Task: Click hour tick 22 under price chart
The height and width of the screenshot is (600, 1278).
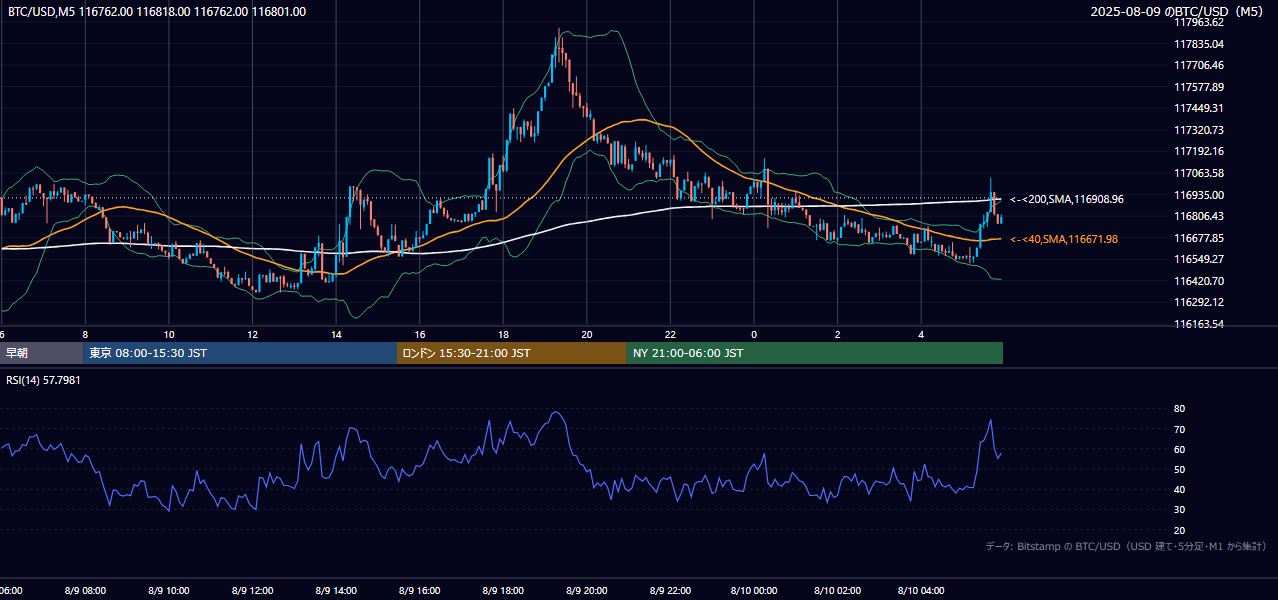Action: tap(671, 334)
